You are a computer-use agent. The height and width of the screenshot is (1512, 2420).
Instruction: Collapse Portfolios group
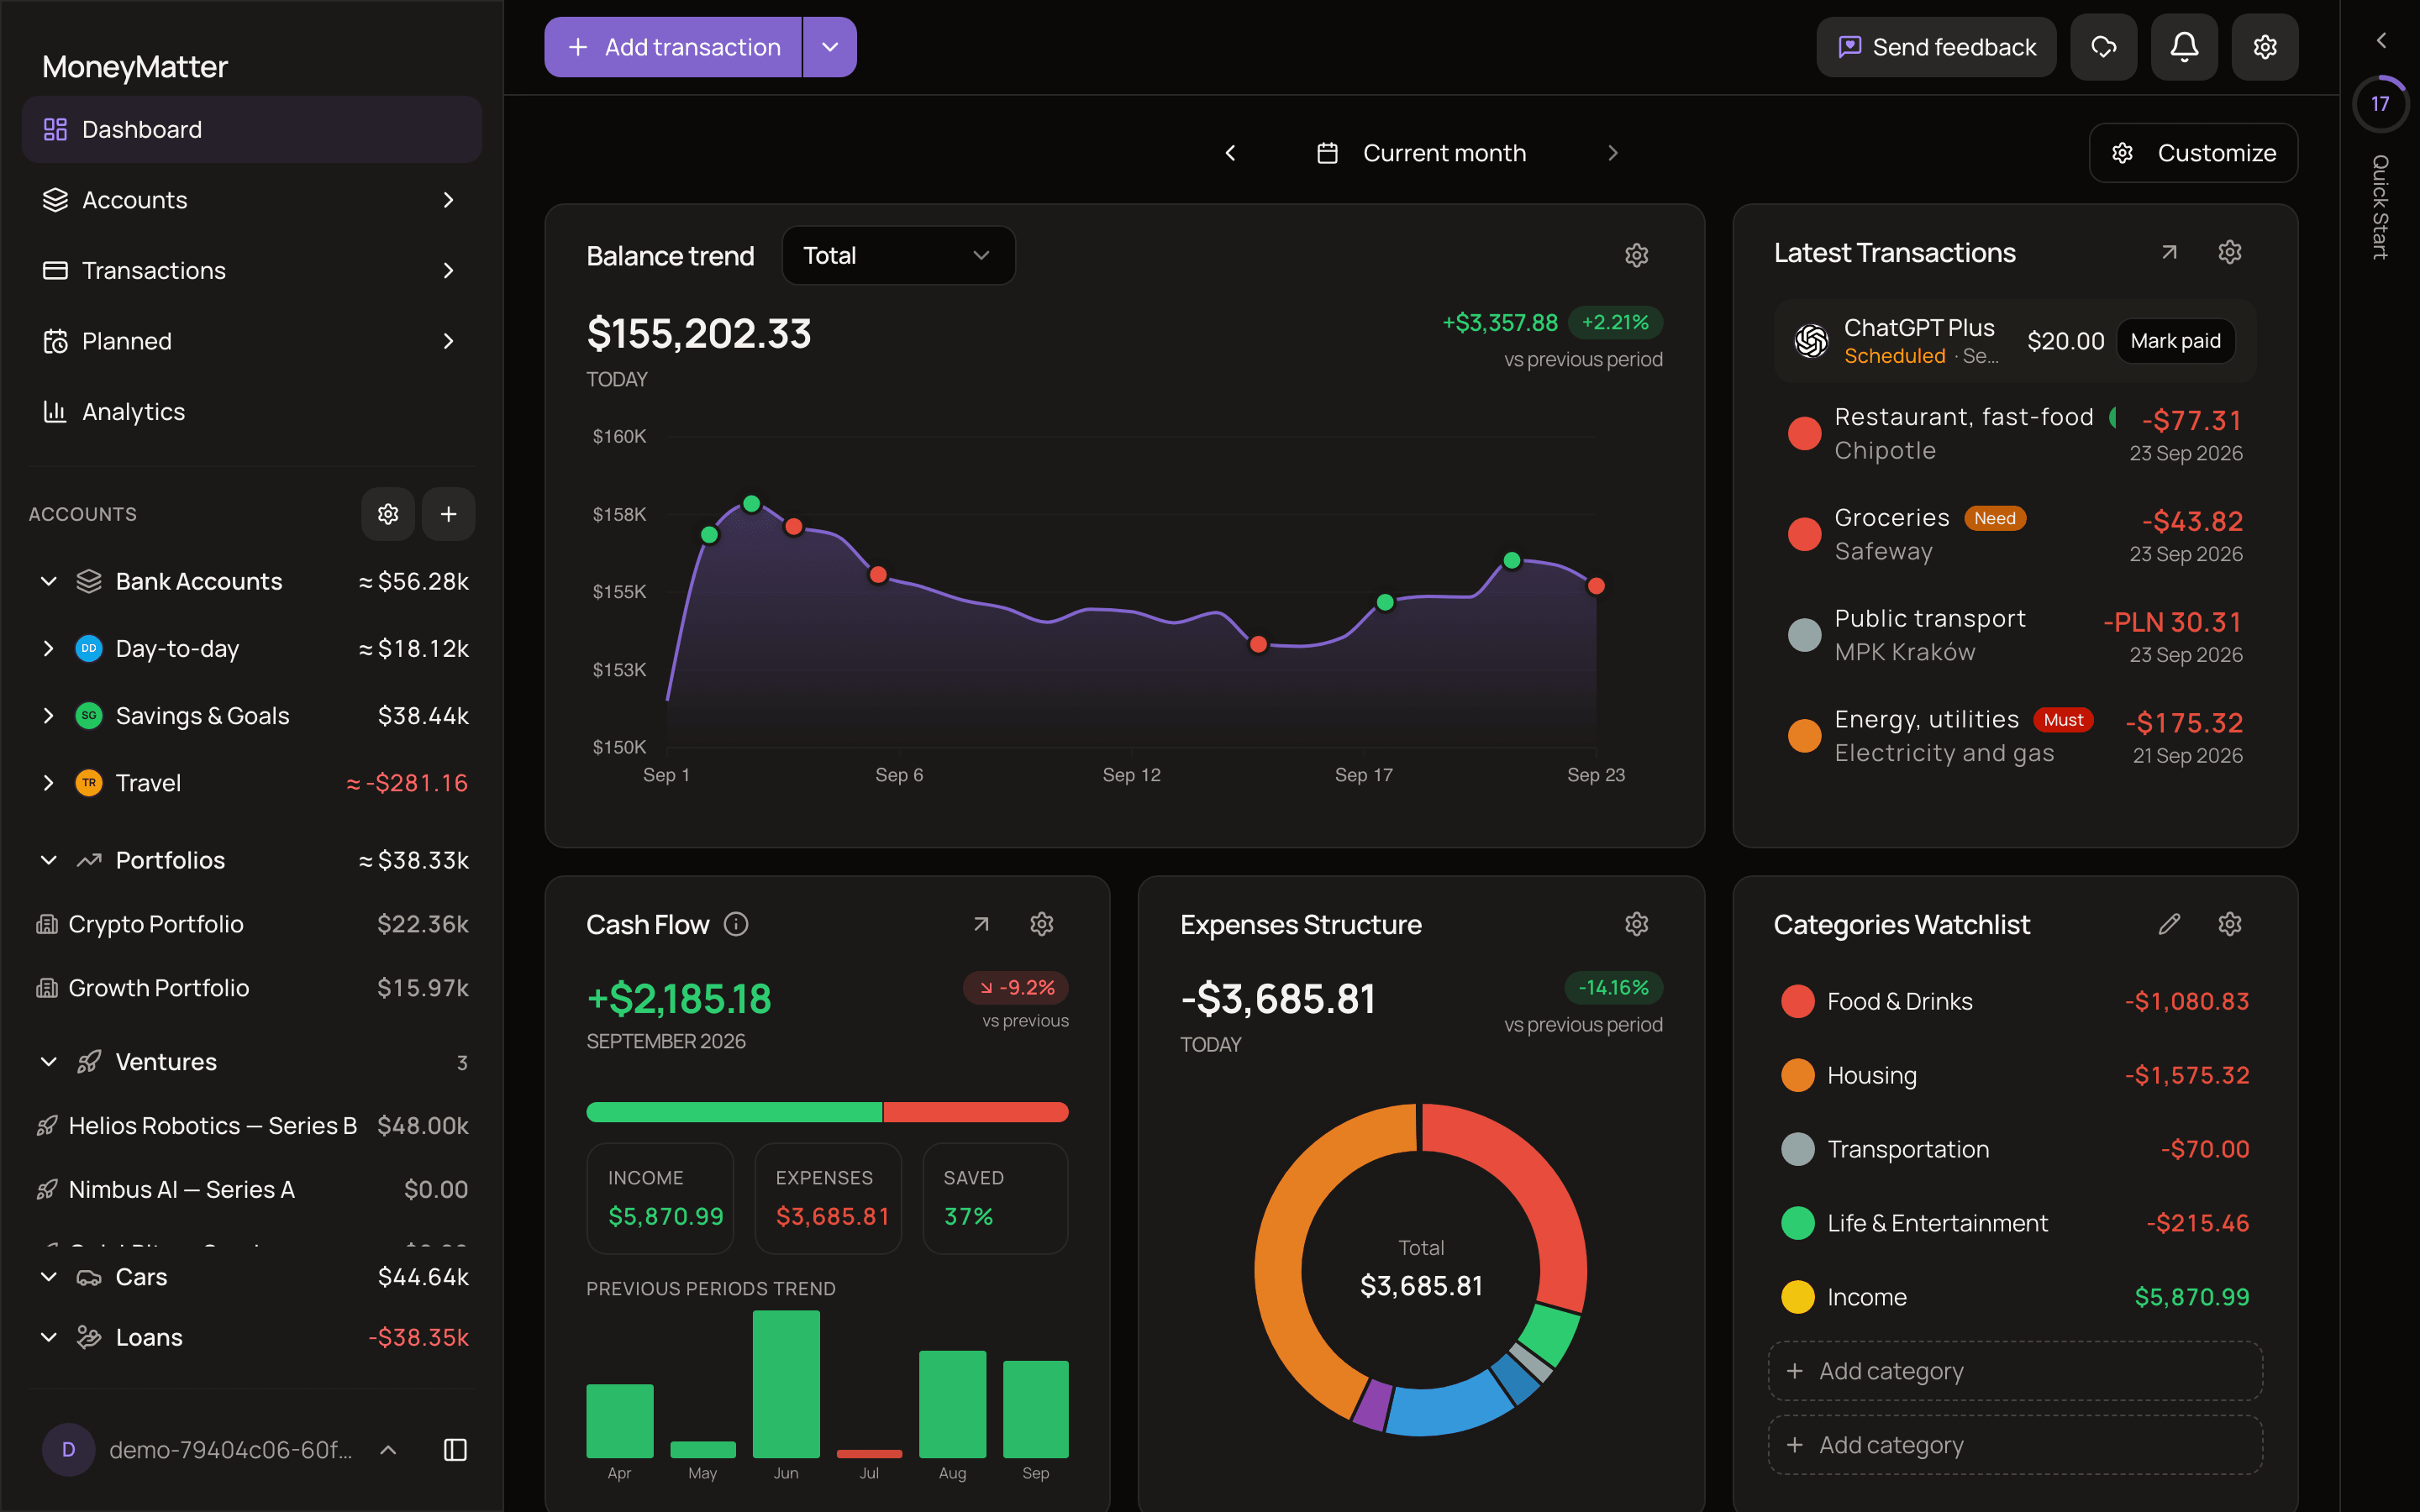point(48,860)
